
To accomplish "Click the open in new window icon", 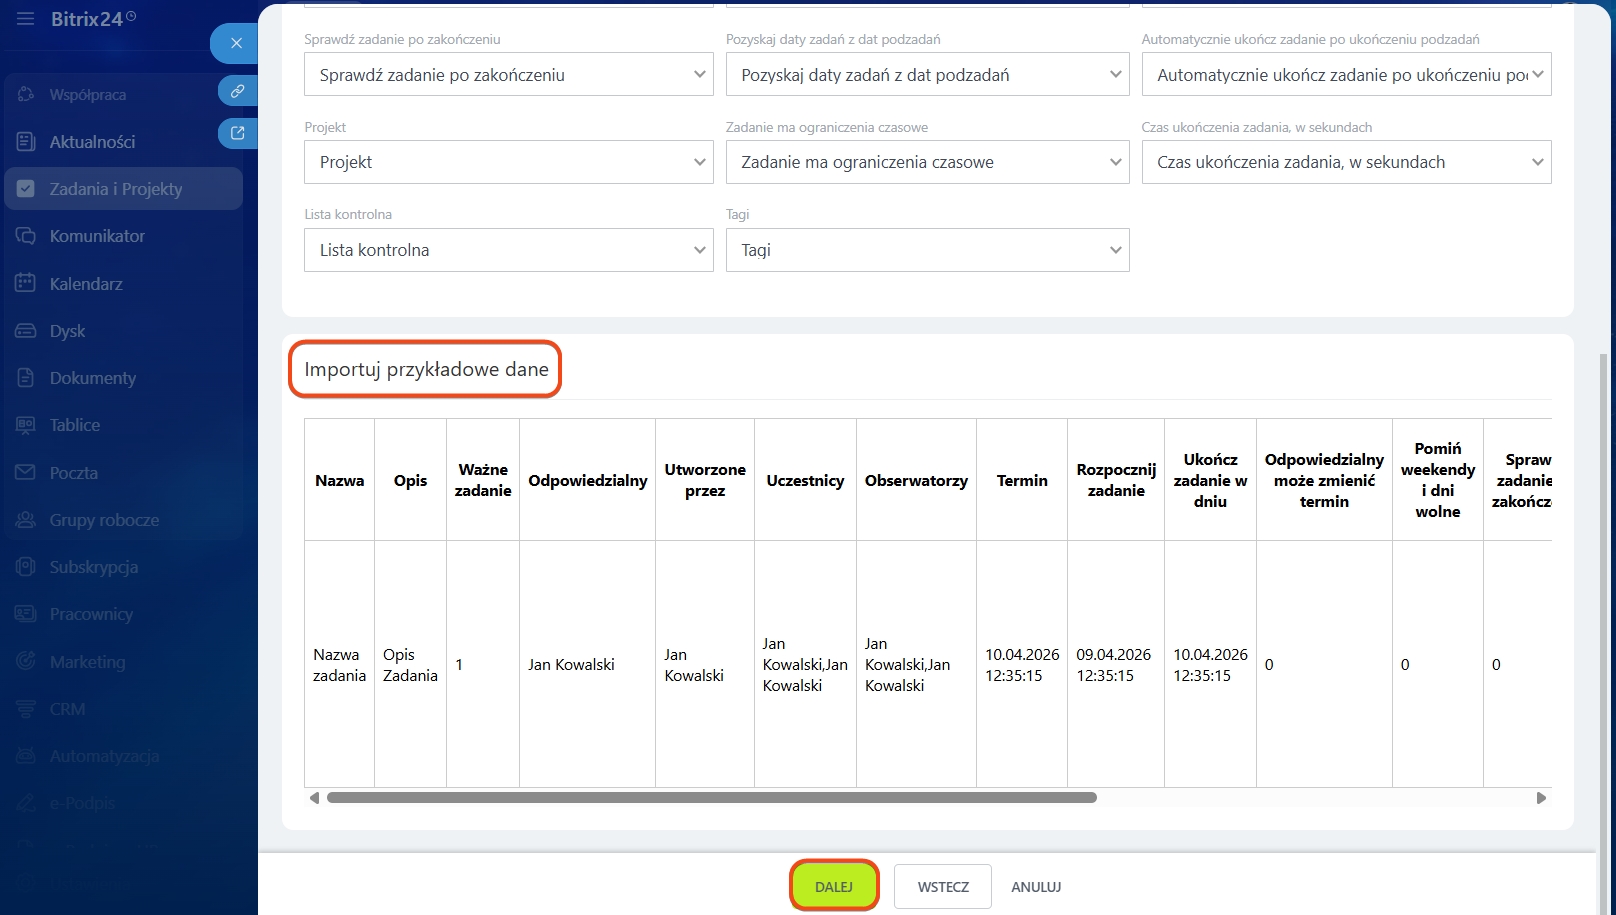I will pyautogui.click(x=237, y=133).
